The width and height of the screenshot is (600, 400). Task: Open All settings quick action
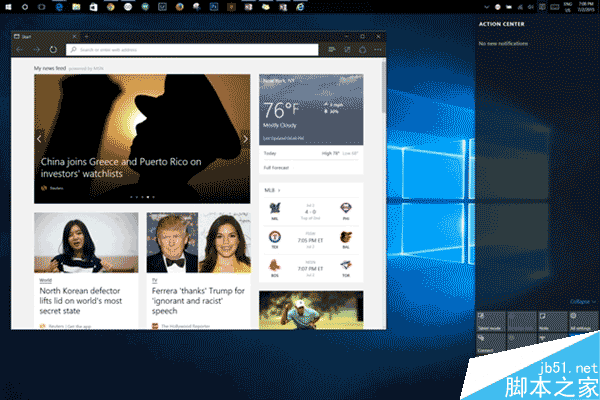[583, 321]
